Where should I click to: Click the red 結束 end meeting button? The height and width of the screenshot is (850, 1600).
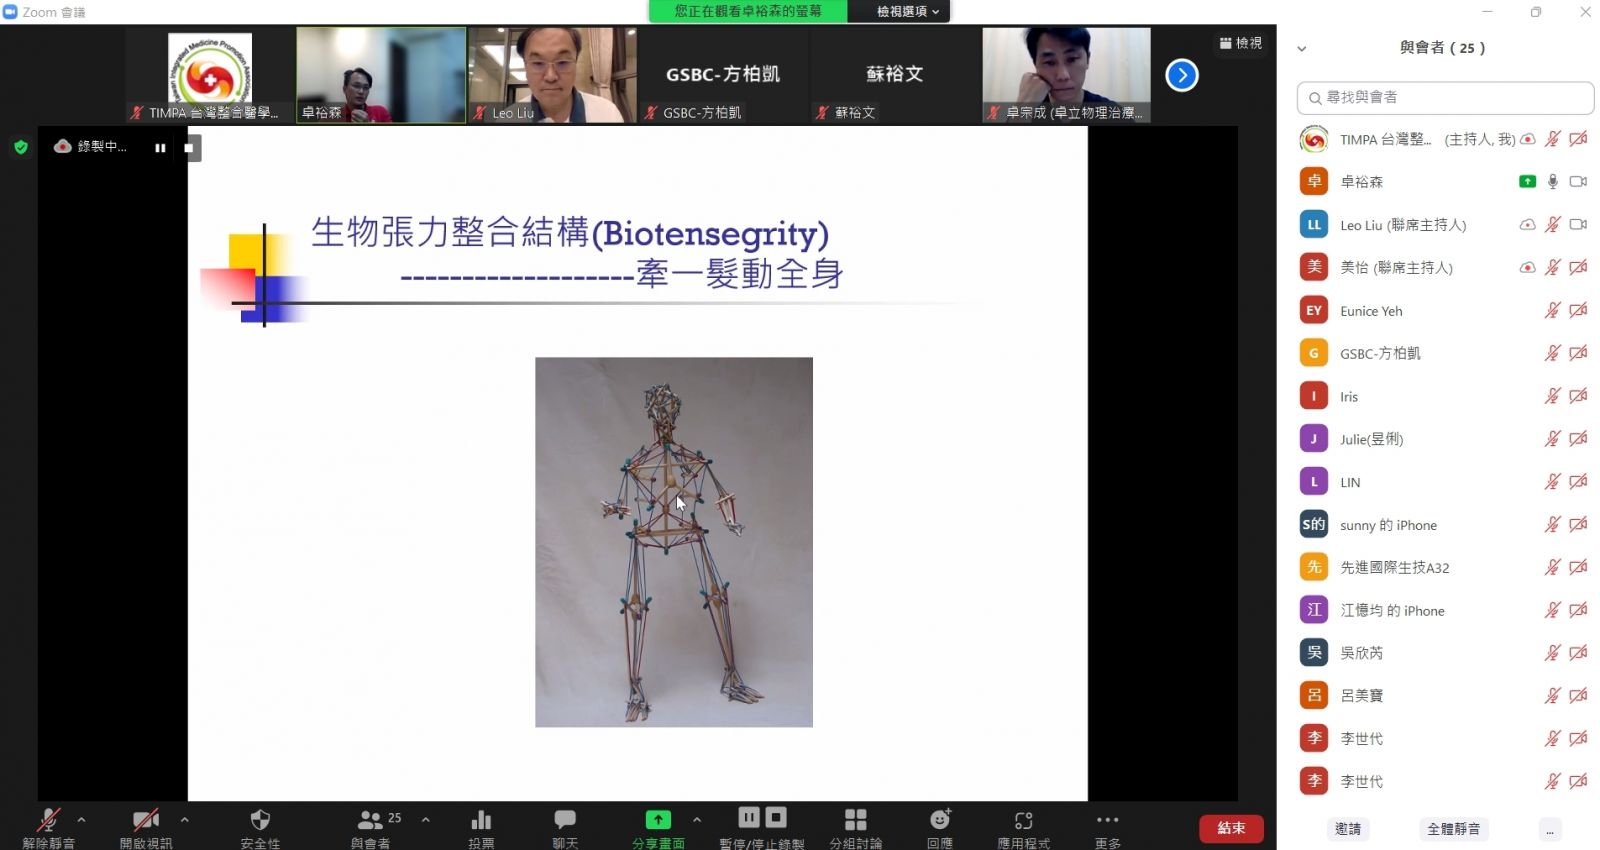click(x=1231, y=828)
